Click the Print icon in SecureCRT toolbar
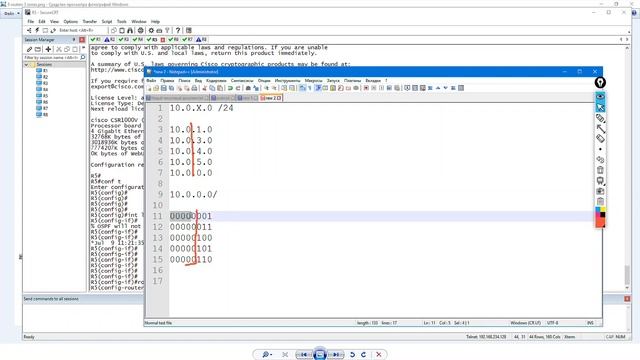640x360 pixels. point(159,30)
